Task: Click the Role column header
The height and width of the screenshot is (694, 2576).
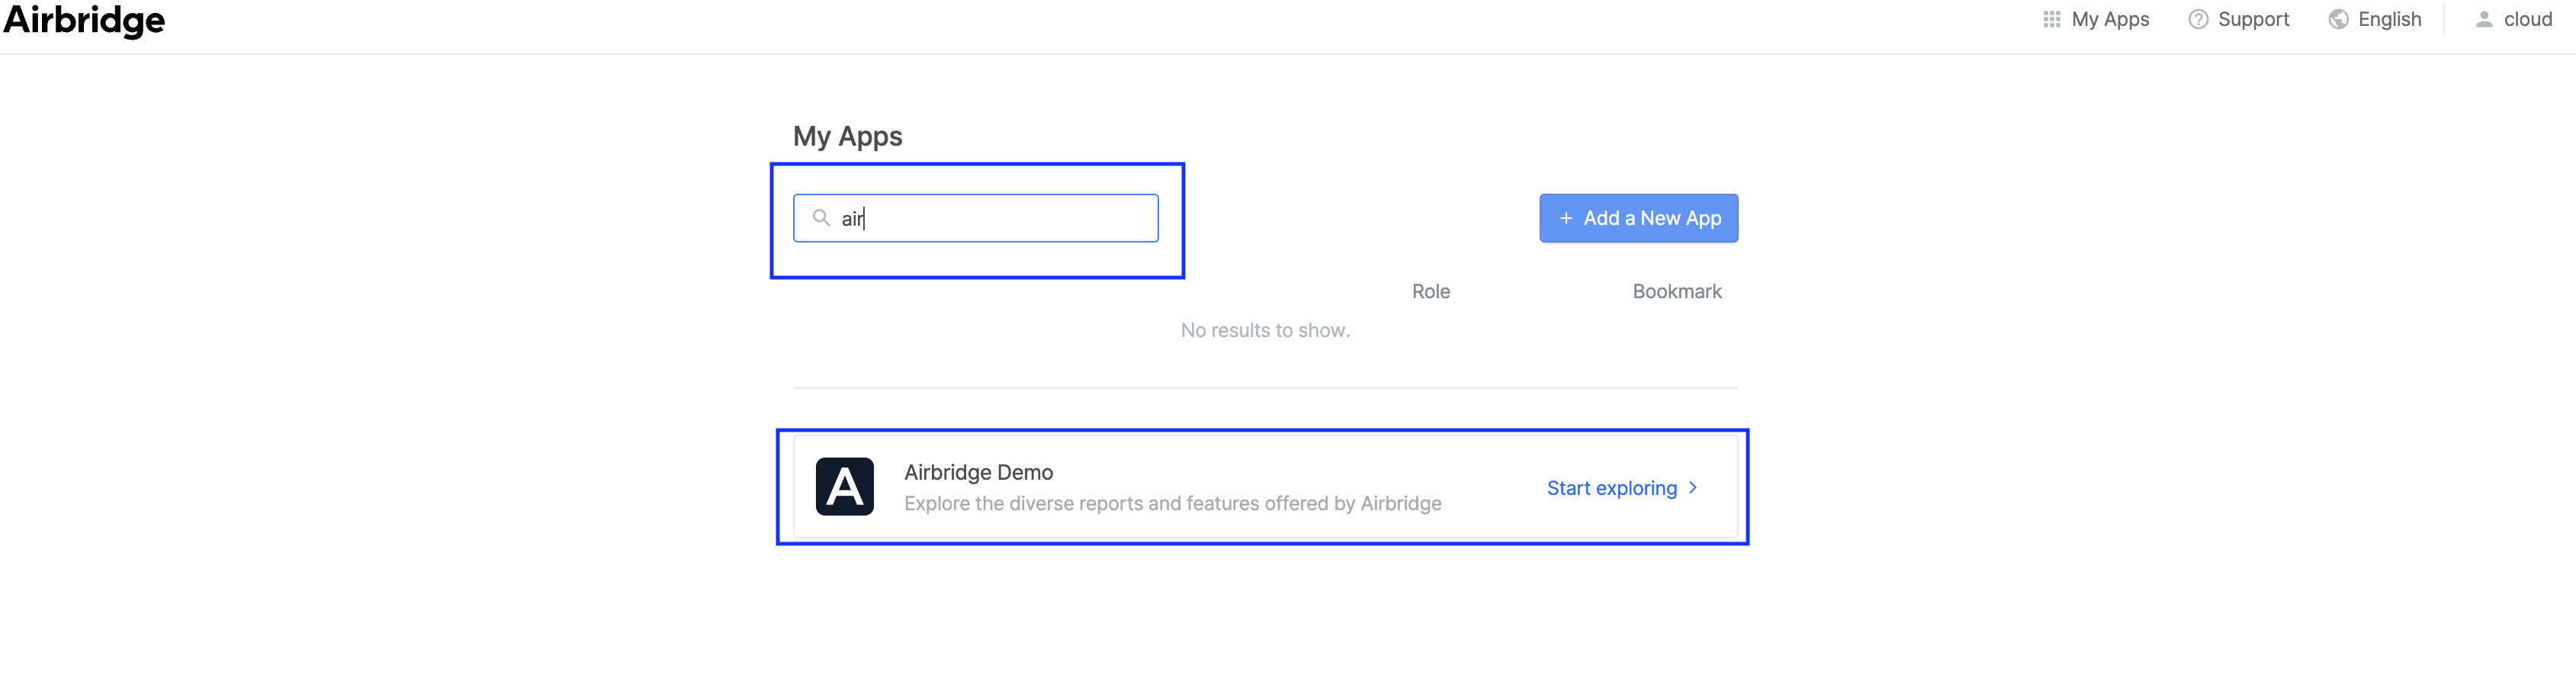Action: [1430, 292]
